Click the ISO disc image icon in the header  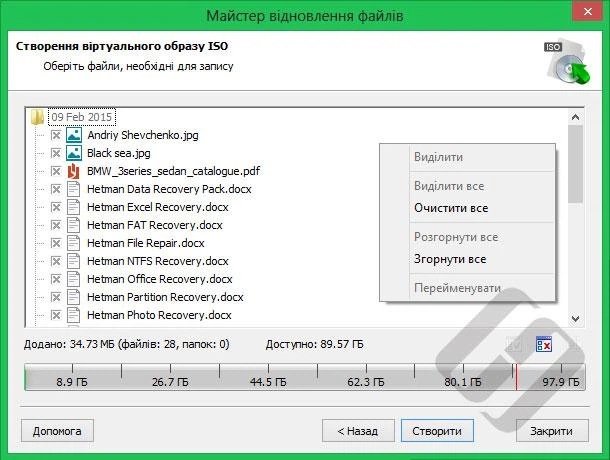click(568, 62)
